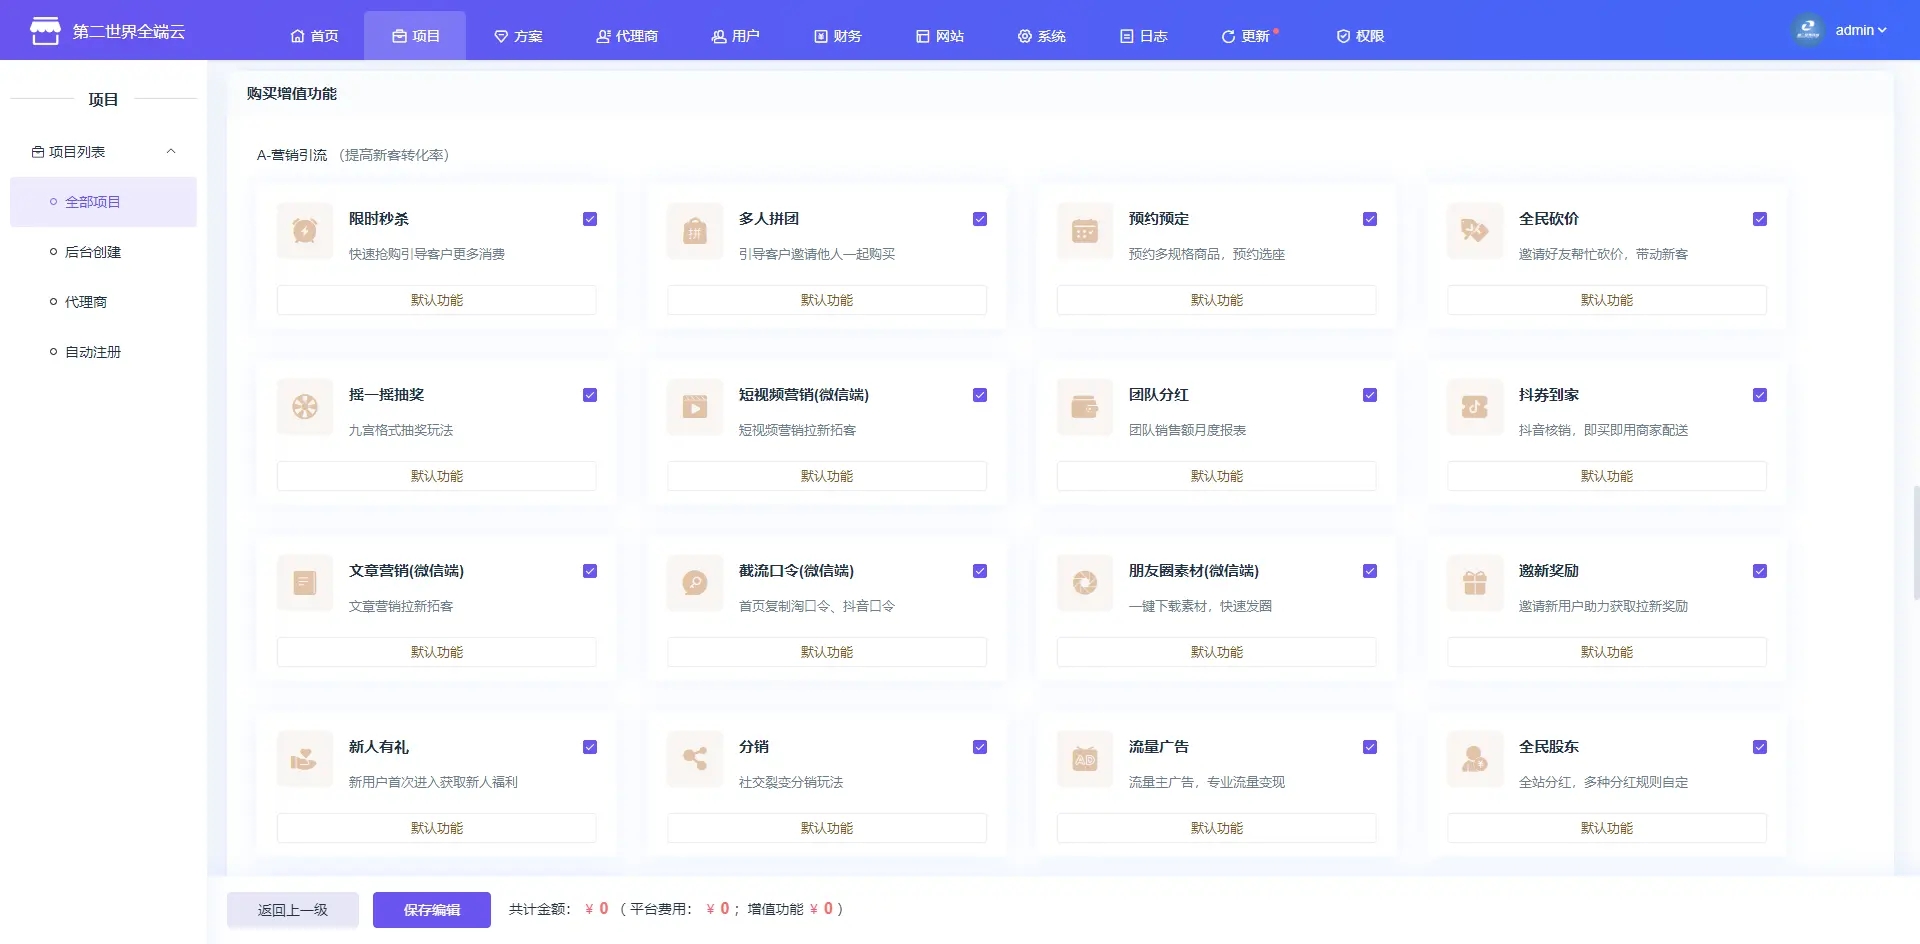1920x944 pixels.
Task: Toggle the 团队分红 checkbox
Action: click(1370, 395)
